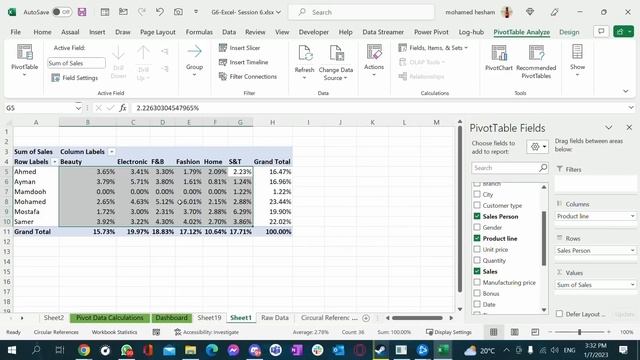Open Fields, Items, & Sets dropdown
The height and width of the screenshot is (360, 640).
pyautogui.click(x=433, y=48)
